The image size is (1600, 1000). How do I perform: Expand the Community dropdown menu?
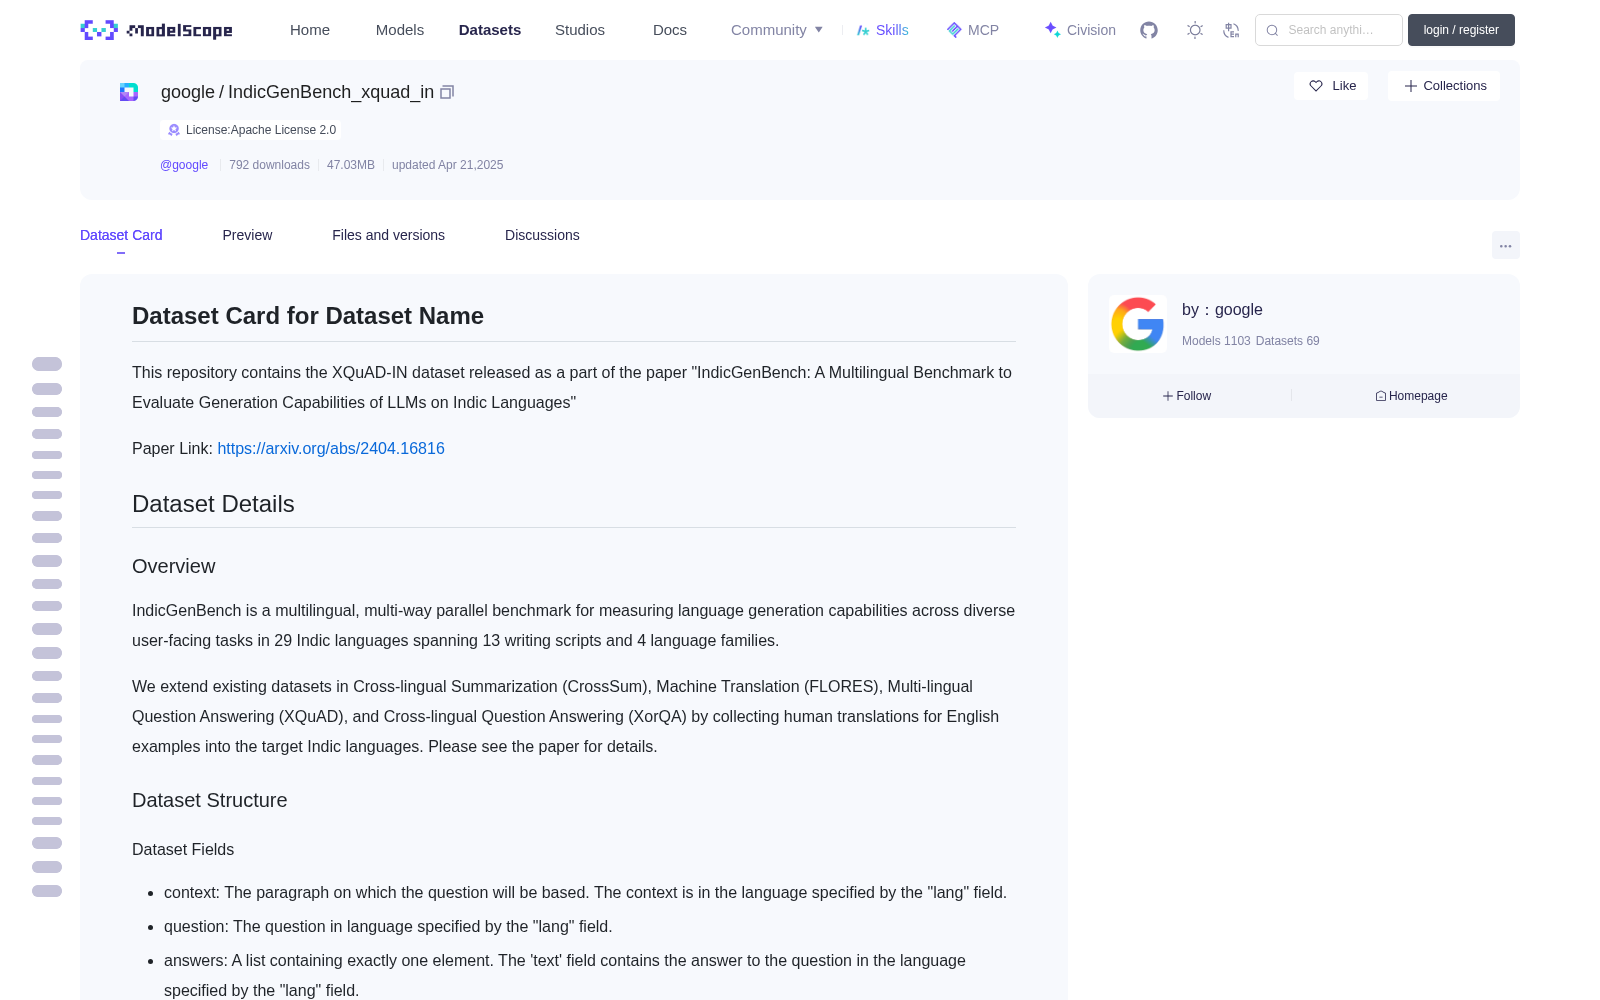(x=777, y=30)
